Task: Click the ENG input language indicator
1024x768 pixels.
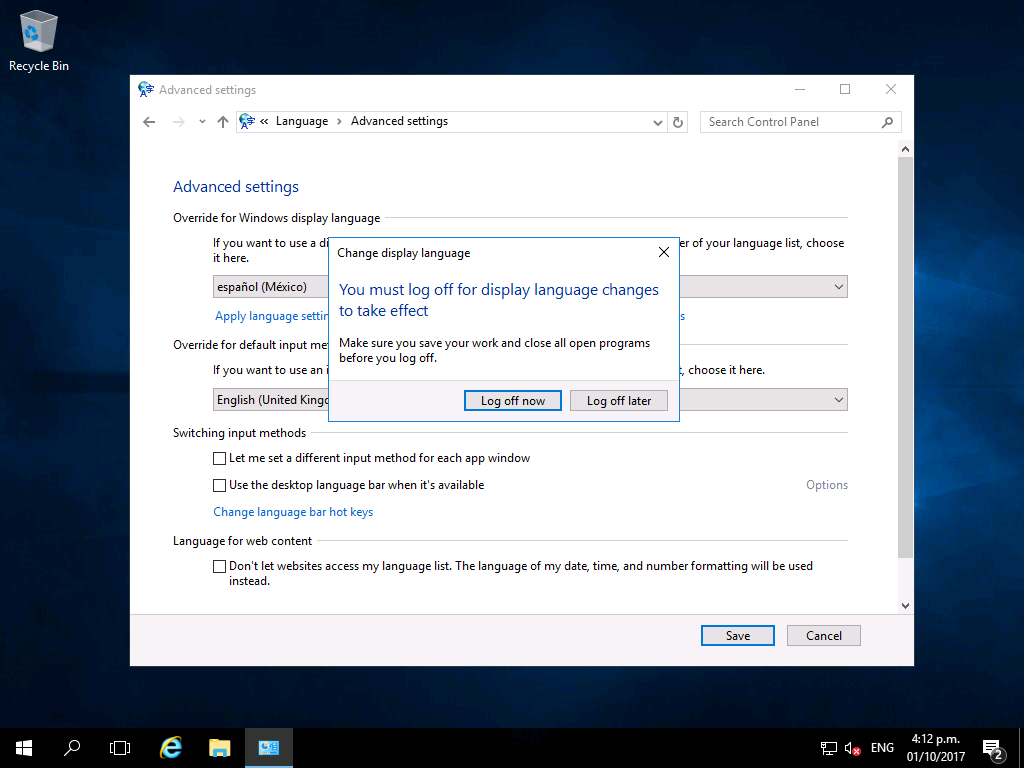Action: (x=882, y=748)
